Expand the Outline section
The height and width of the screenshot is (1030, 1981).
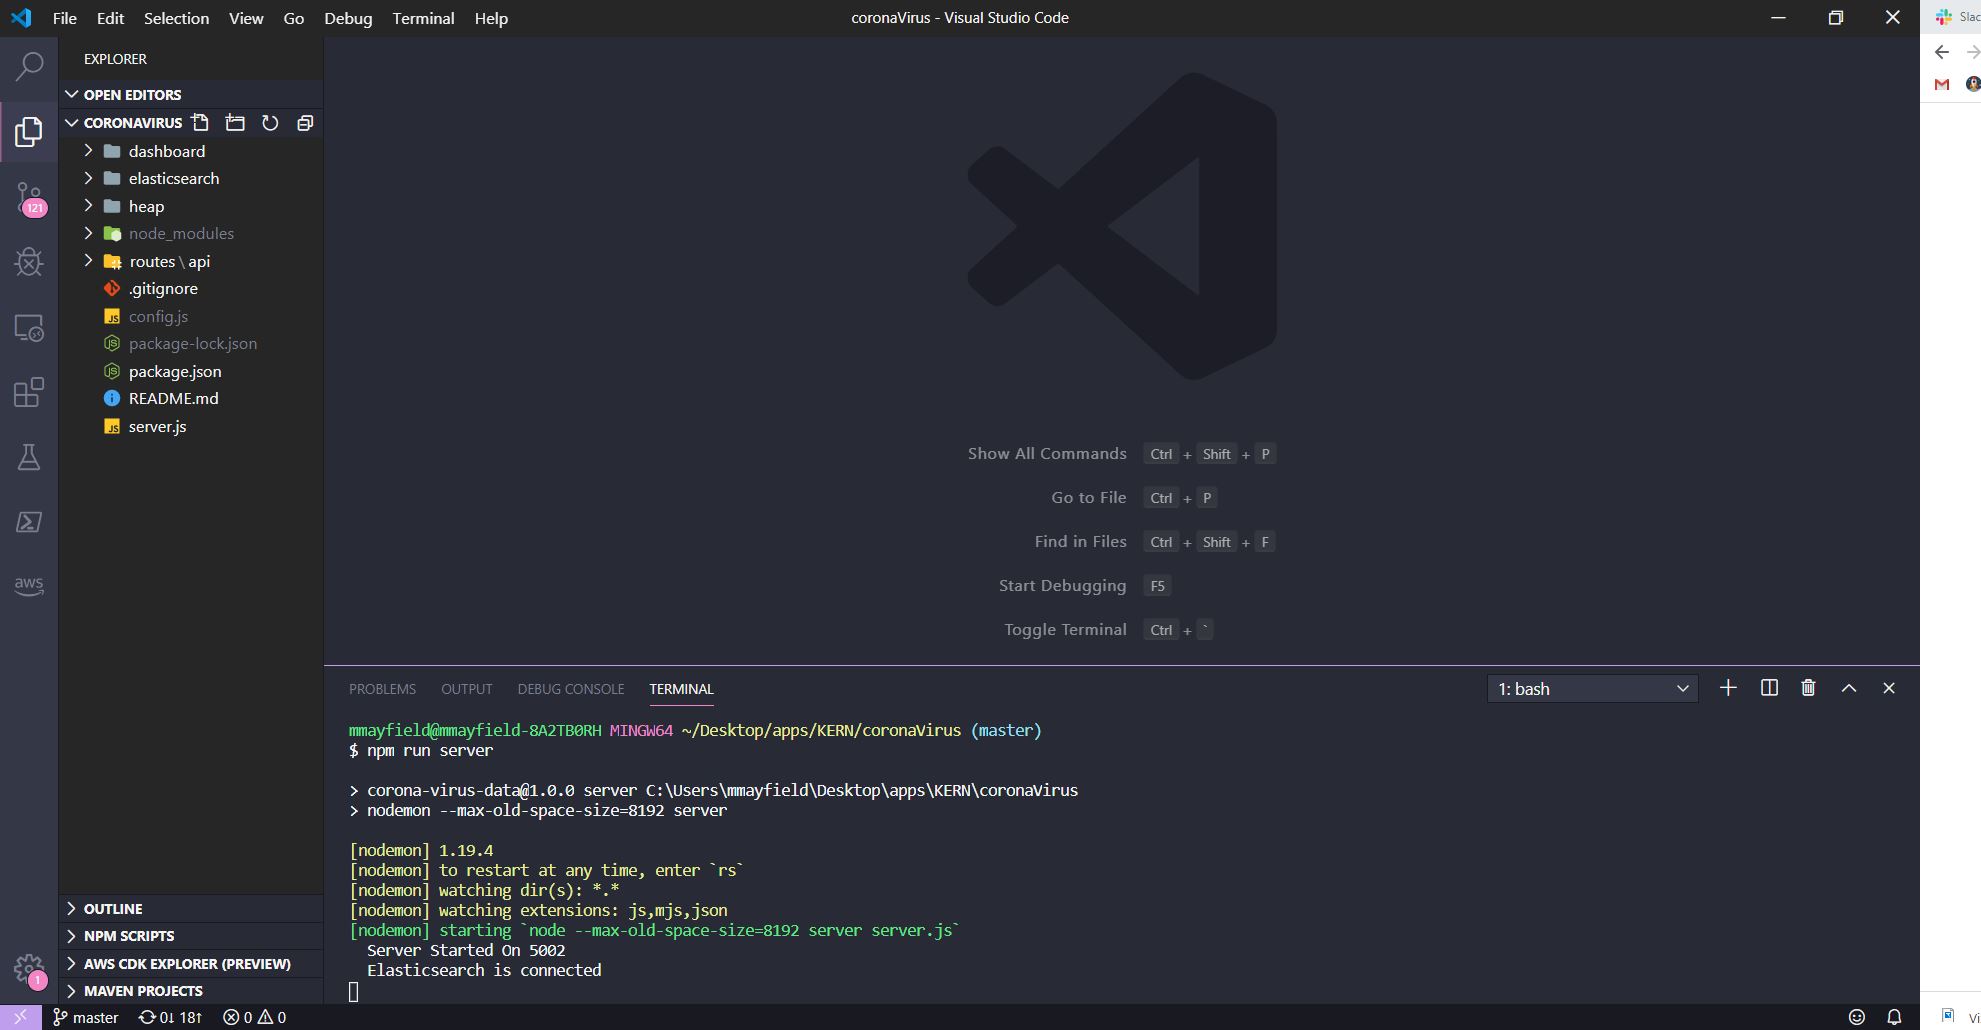[191, 909]
